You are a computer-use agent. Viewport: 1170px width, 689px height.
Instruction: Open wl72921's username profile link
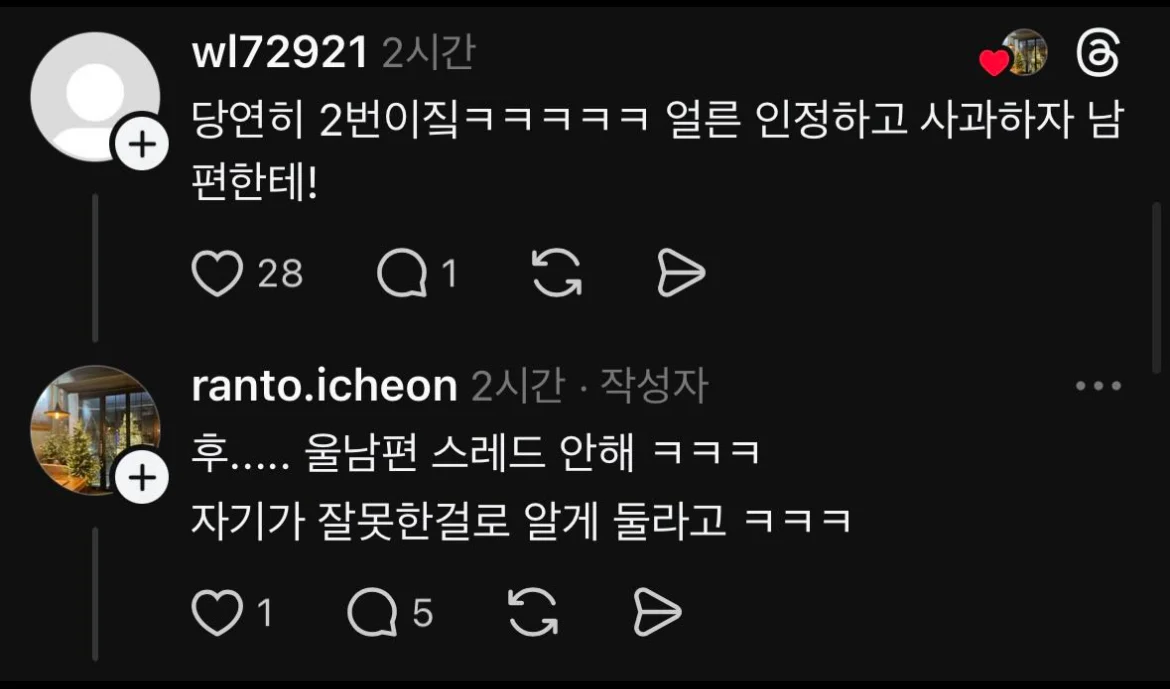[280, 53]
